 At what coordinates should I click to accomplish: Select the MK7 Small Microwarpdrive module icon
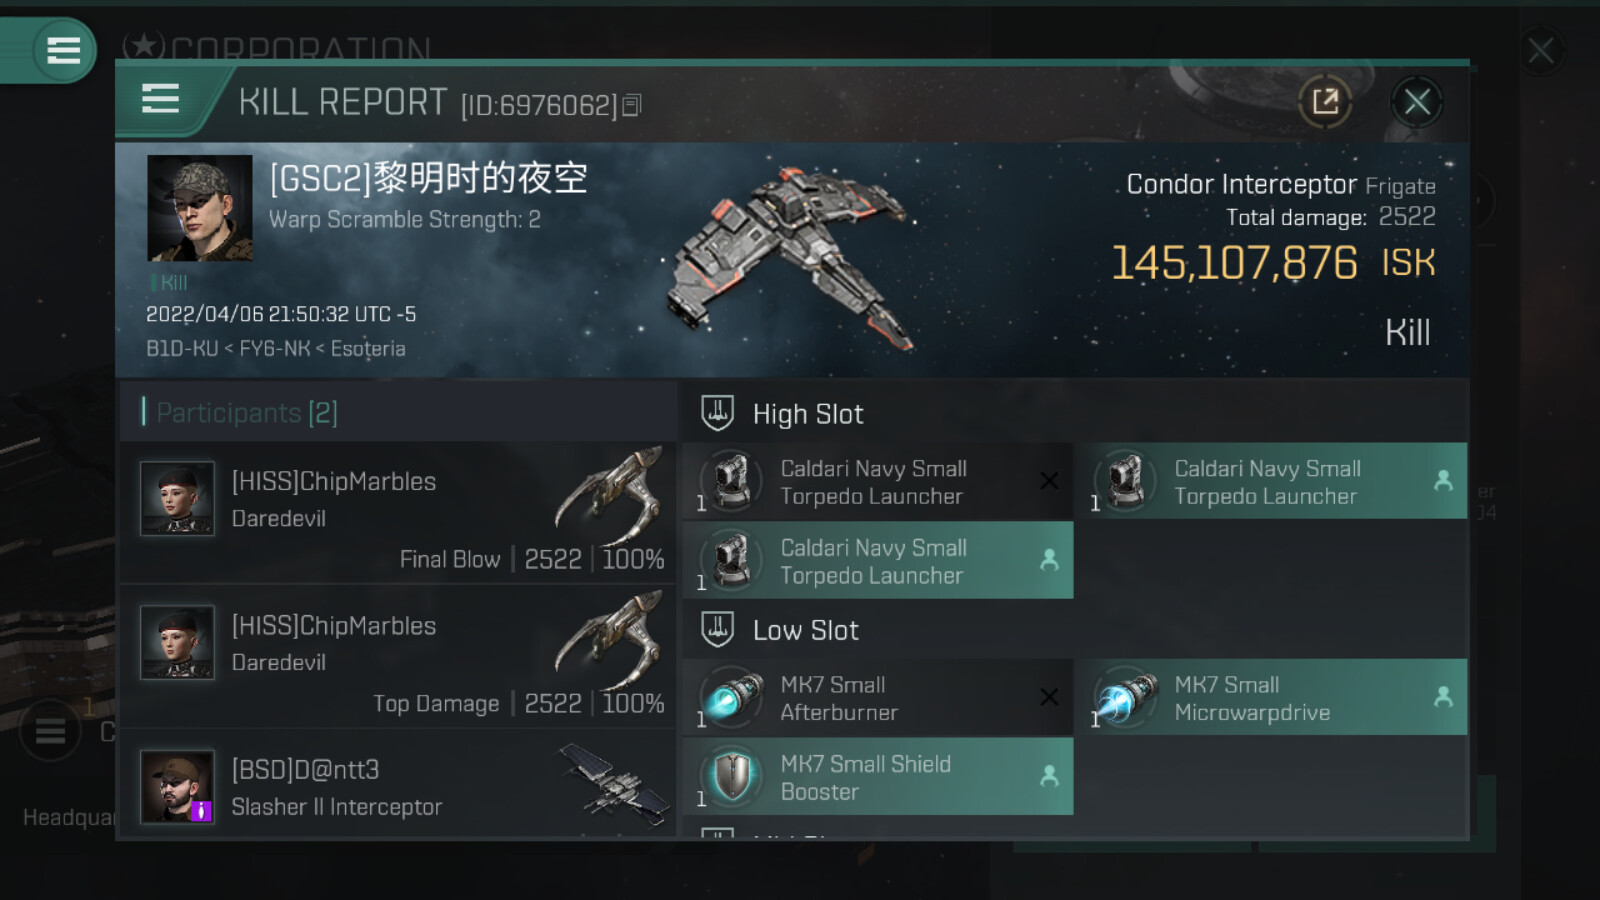click(1125, 697)
